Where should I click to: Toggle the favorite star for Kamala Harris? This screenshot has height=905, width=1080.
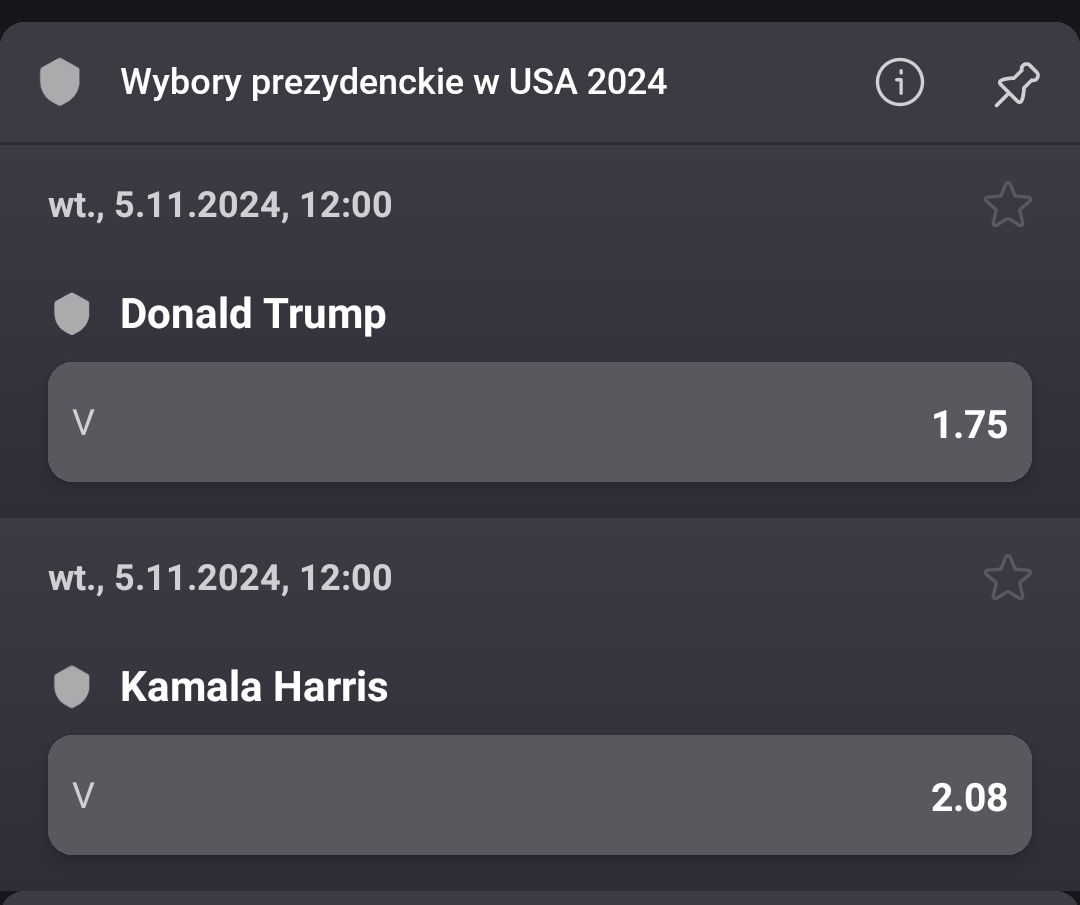1007,579
